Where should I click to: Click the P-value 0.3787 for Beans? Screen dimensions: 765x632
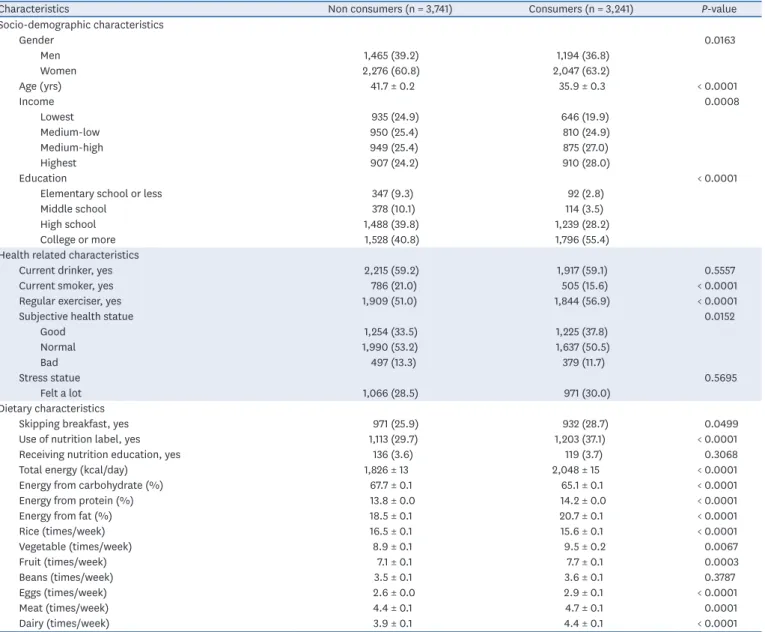click(720, 577)
